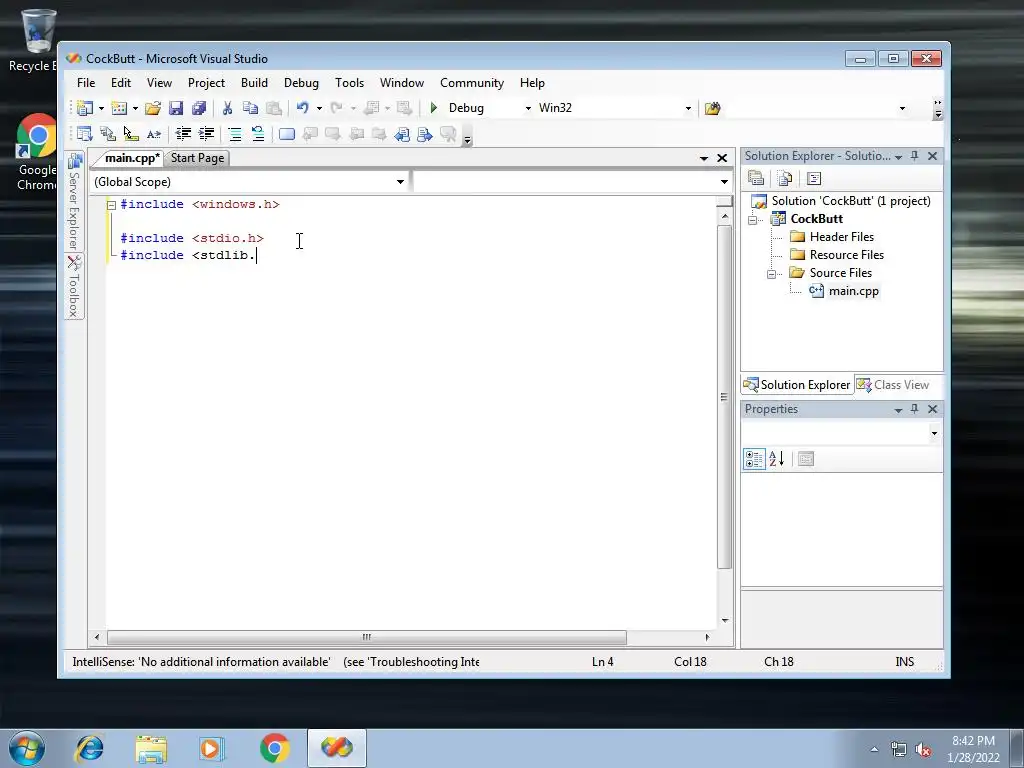Open the Build menu
The width and height of the screenshot is (1024, 768).
[x=254, y=83]
